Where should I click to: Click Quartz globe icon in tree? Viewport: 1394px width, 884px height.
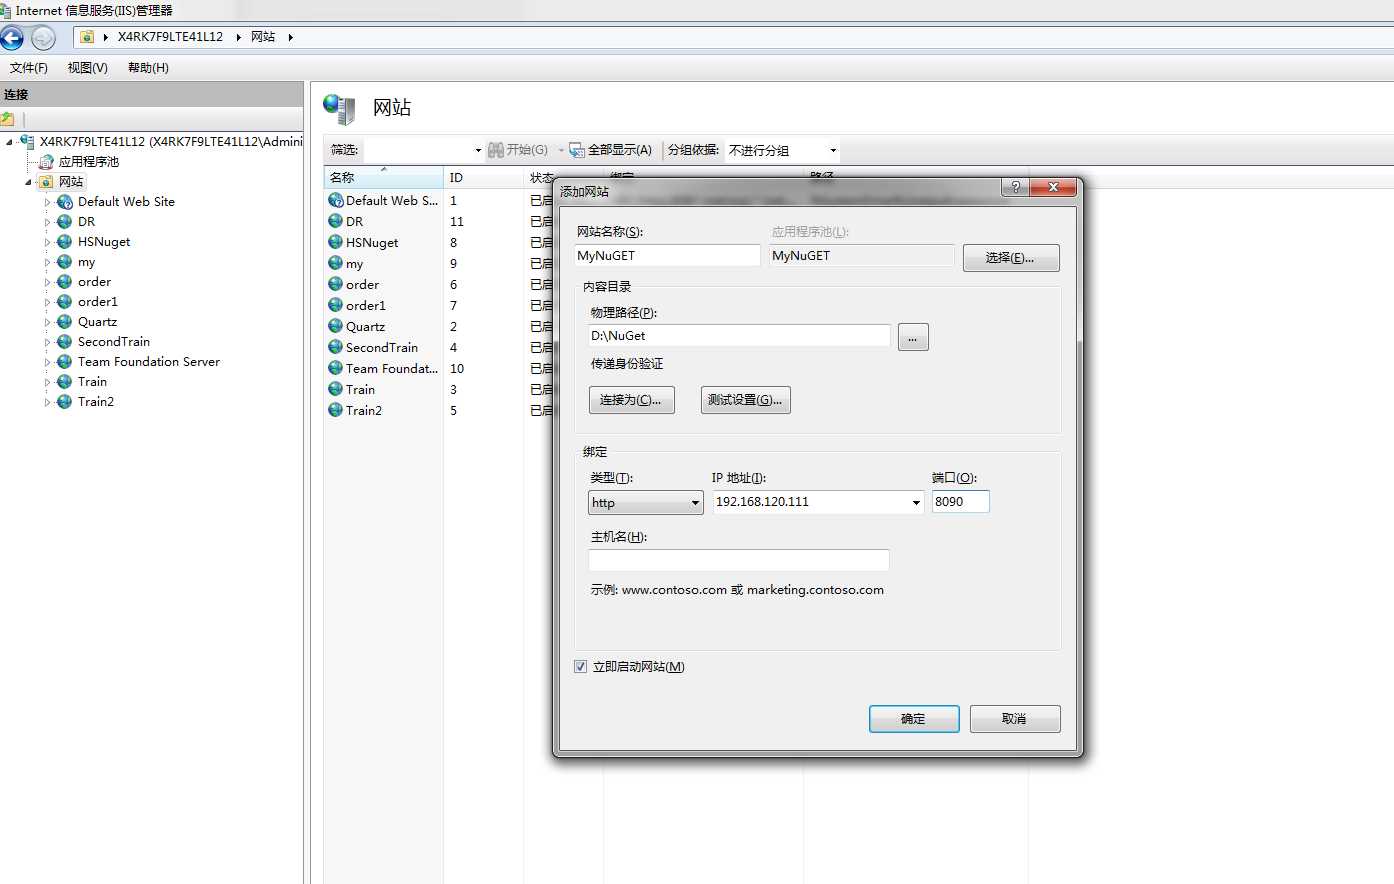(x=65, y=322)
